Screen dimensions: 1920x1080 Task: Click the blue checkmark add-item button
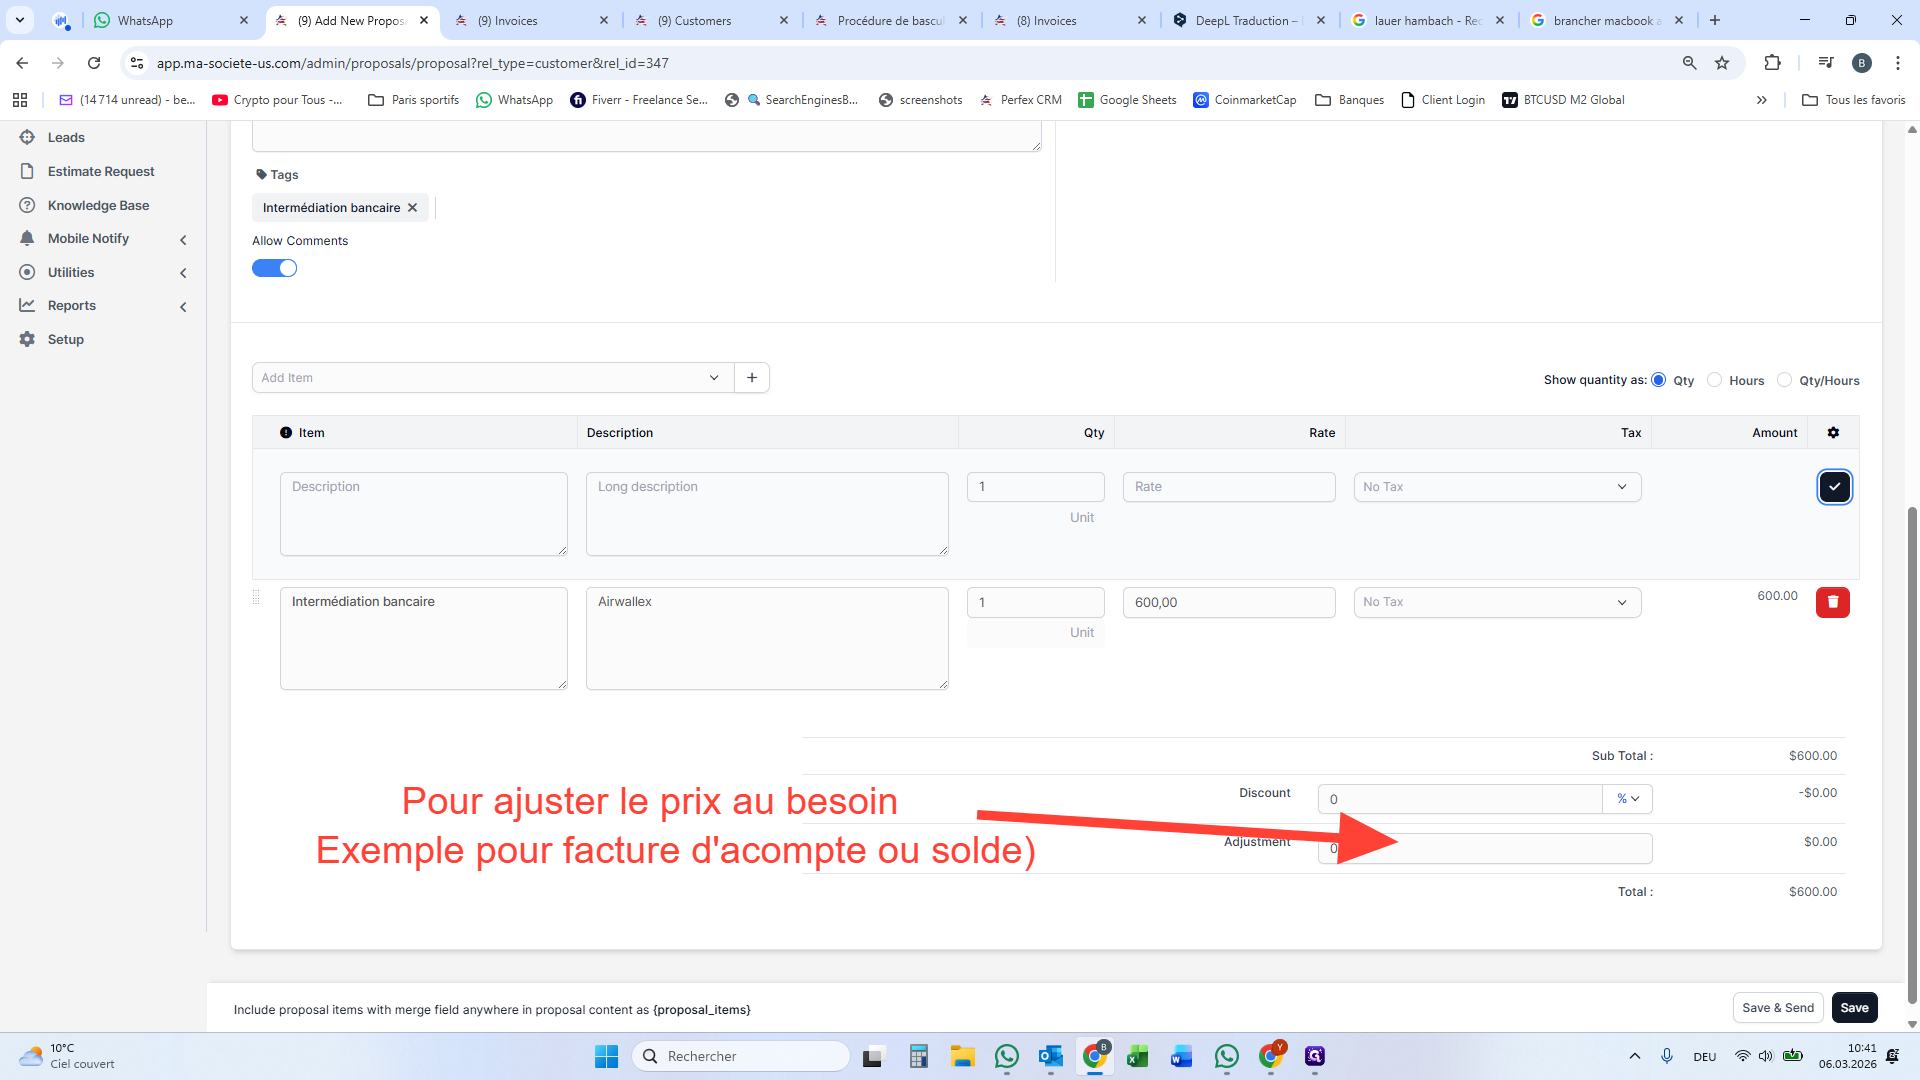(1834, 487)
